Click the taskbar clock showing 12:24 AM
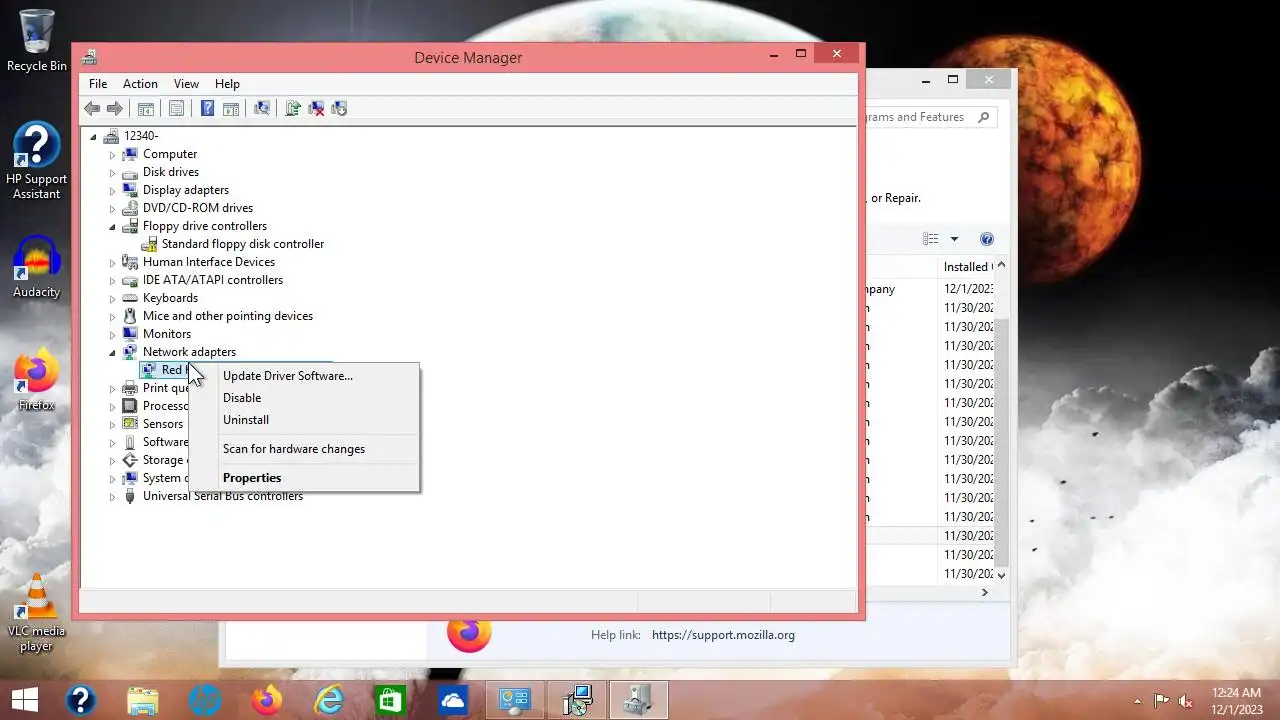Viewport: 1280px width, 720px height. pyautogui.click(x=1236, y=700)
